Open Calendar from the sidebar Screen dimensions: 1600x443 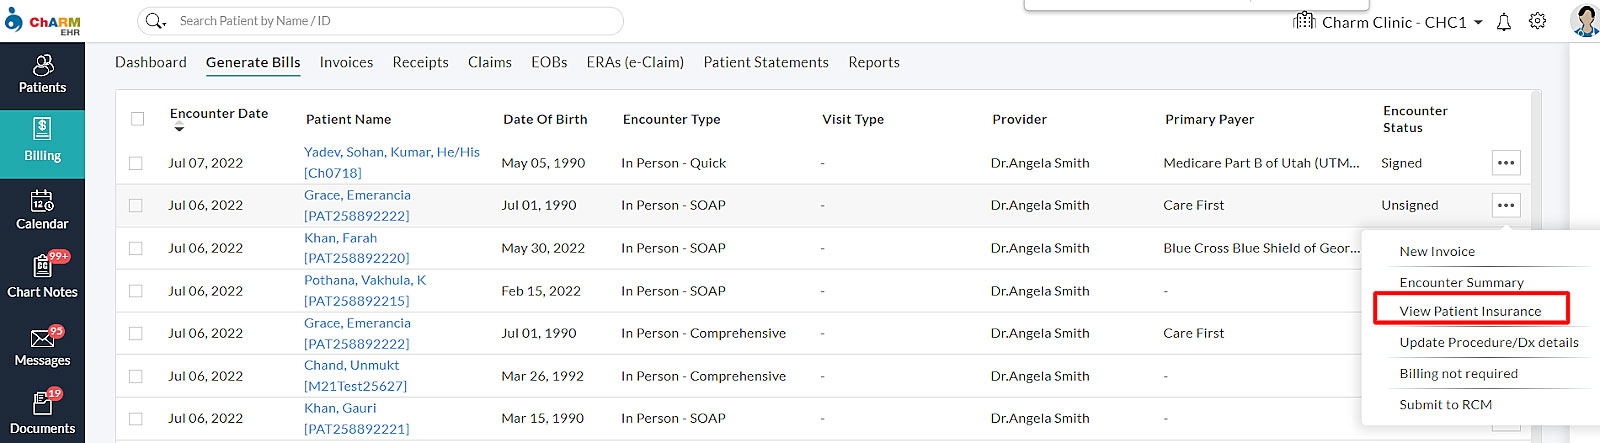42,211
